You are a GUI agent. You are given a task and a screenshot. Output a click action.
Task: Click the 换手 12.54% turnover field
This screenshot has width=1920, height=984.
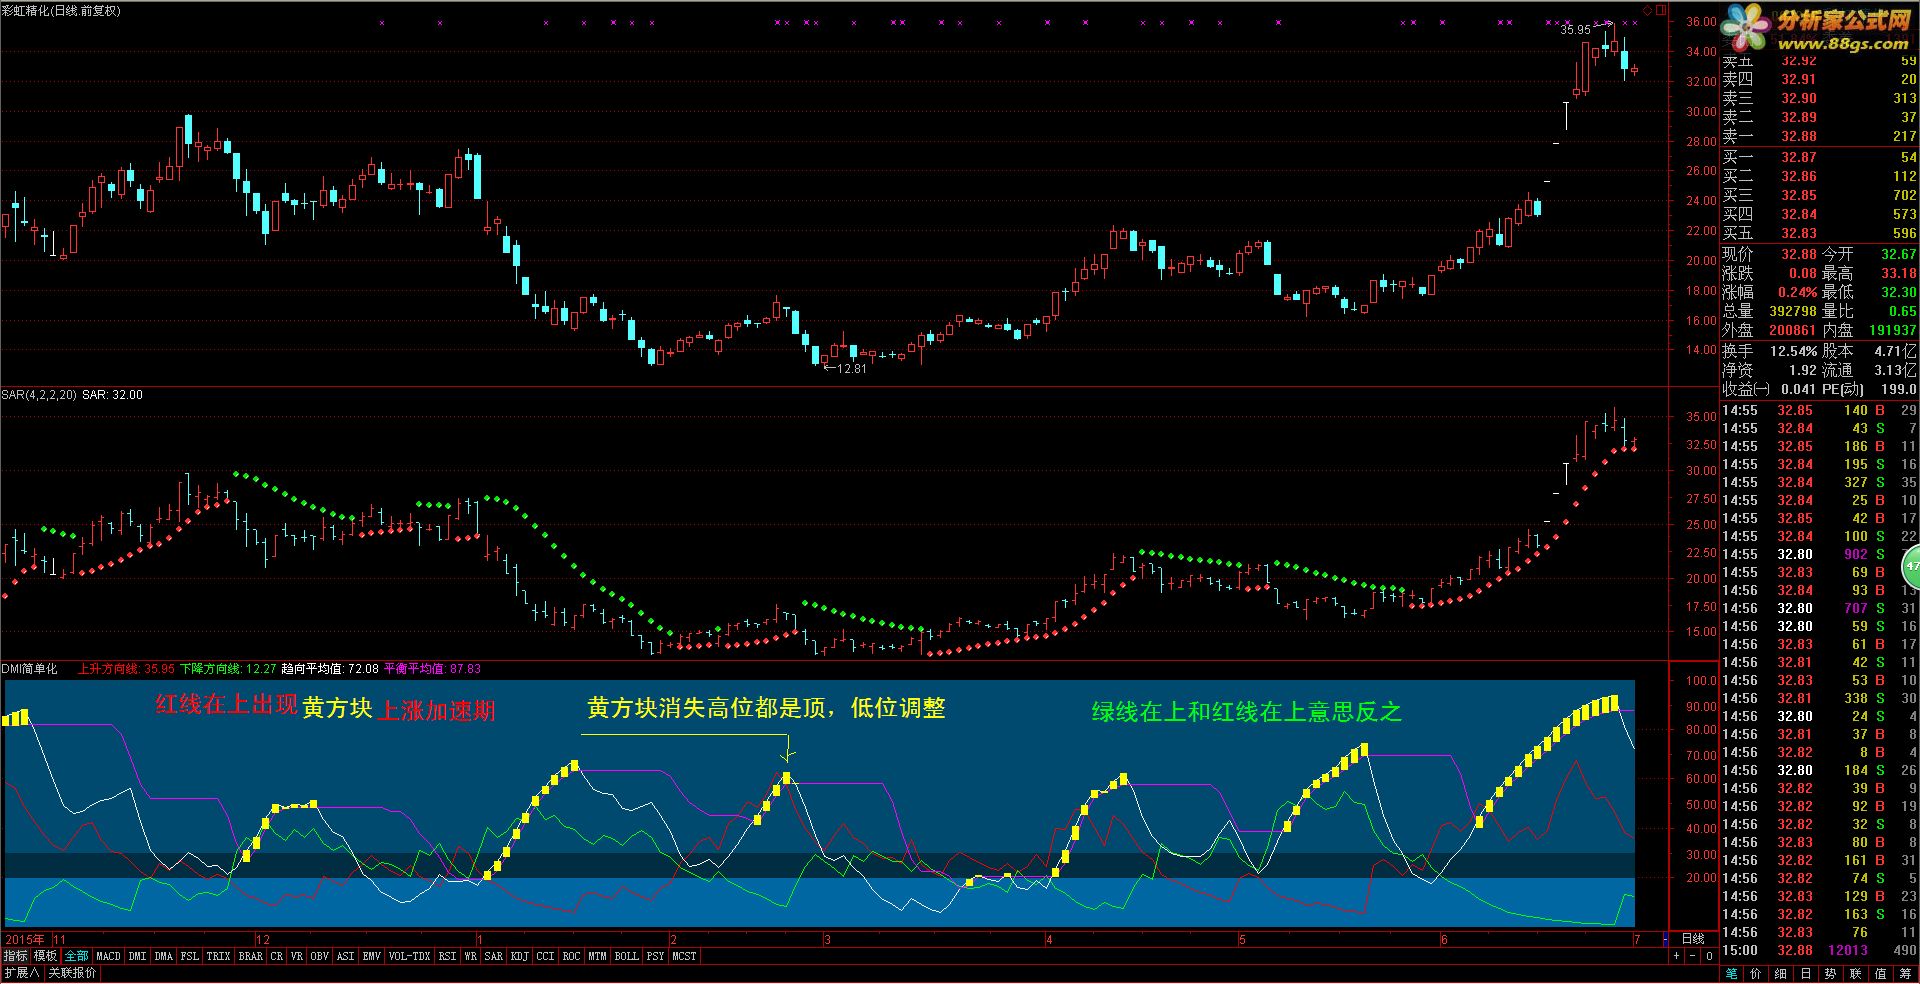pyautogui.click(x=1770, y=351)
